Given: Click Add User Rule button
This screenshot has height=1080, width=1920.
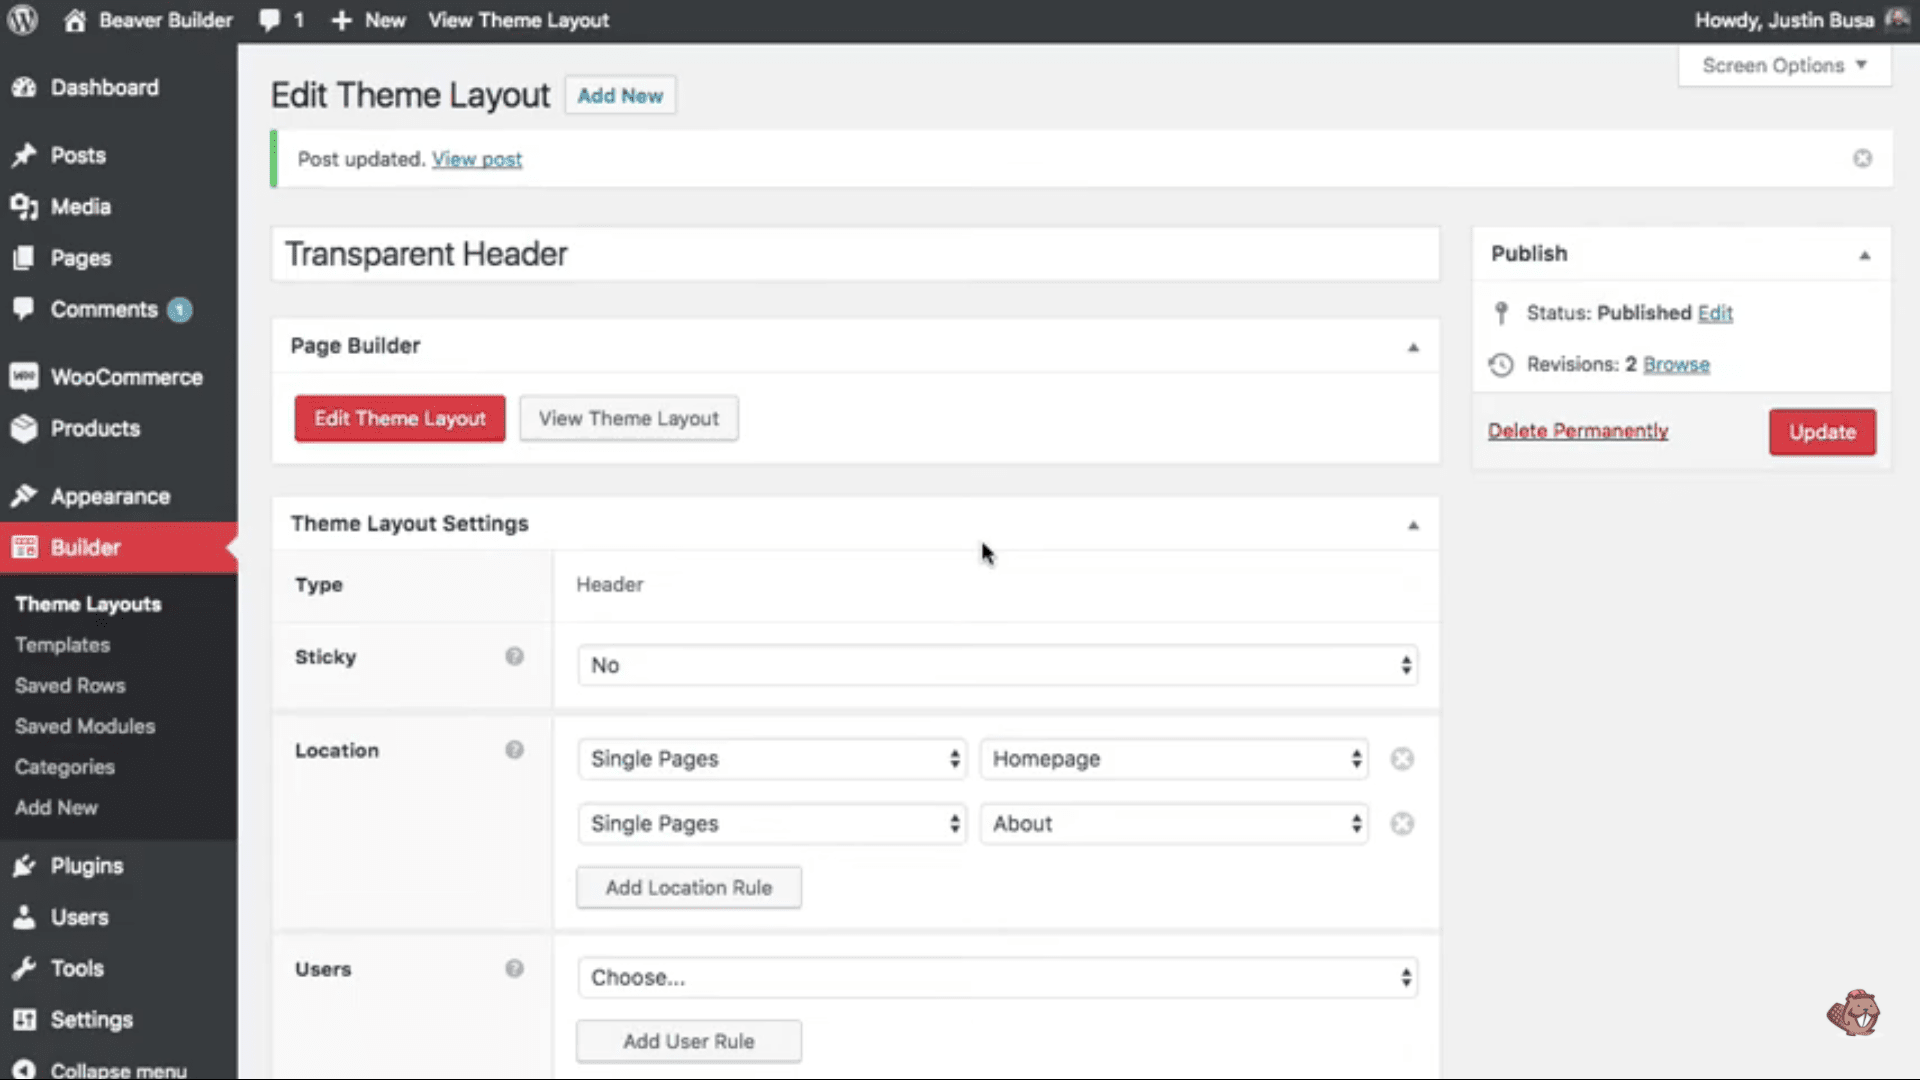Looking at the screenshot, I should tap(689, 1041).
